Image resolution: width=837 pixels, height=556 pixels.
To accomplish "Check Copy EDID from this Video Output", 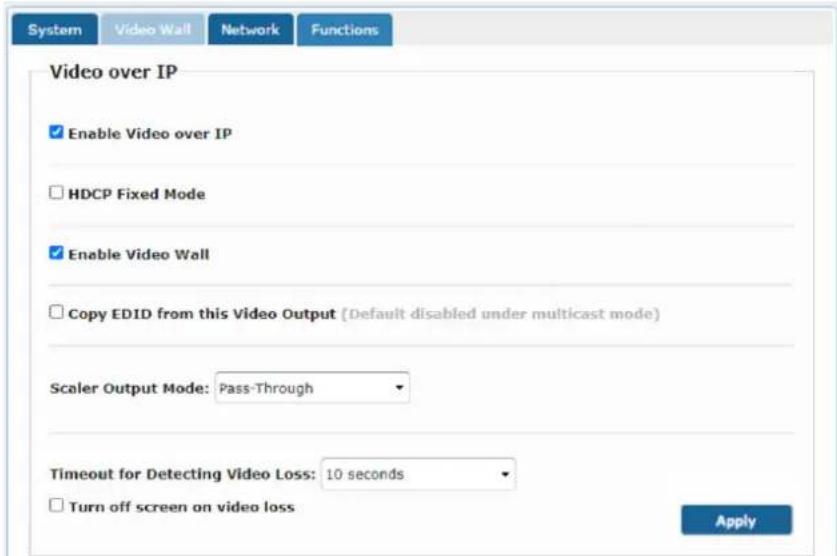I will [x=56, y=312].
